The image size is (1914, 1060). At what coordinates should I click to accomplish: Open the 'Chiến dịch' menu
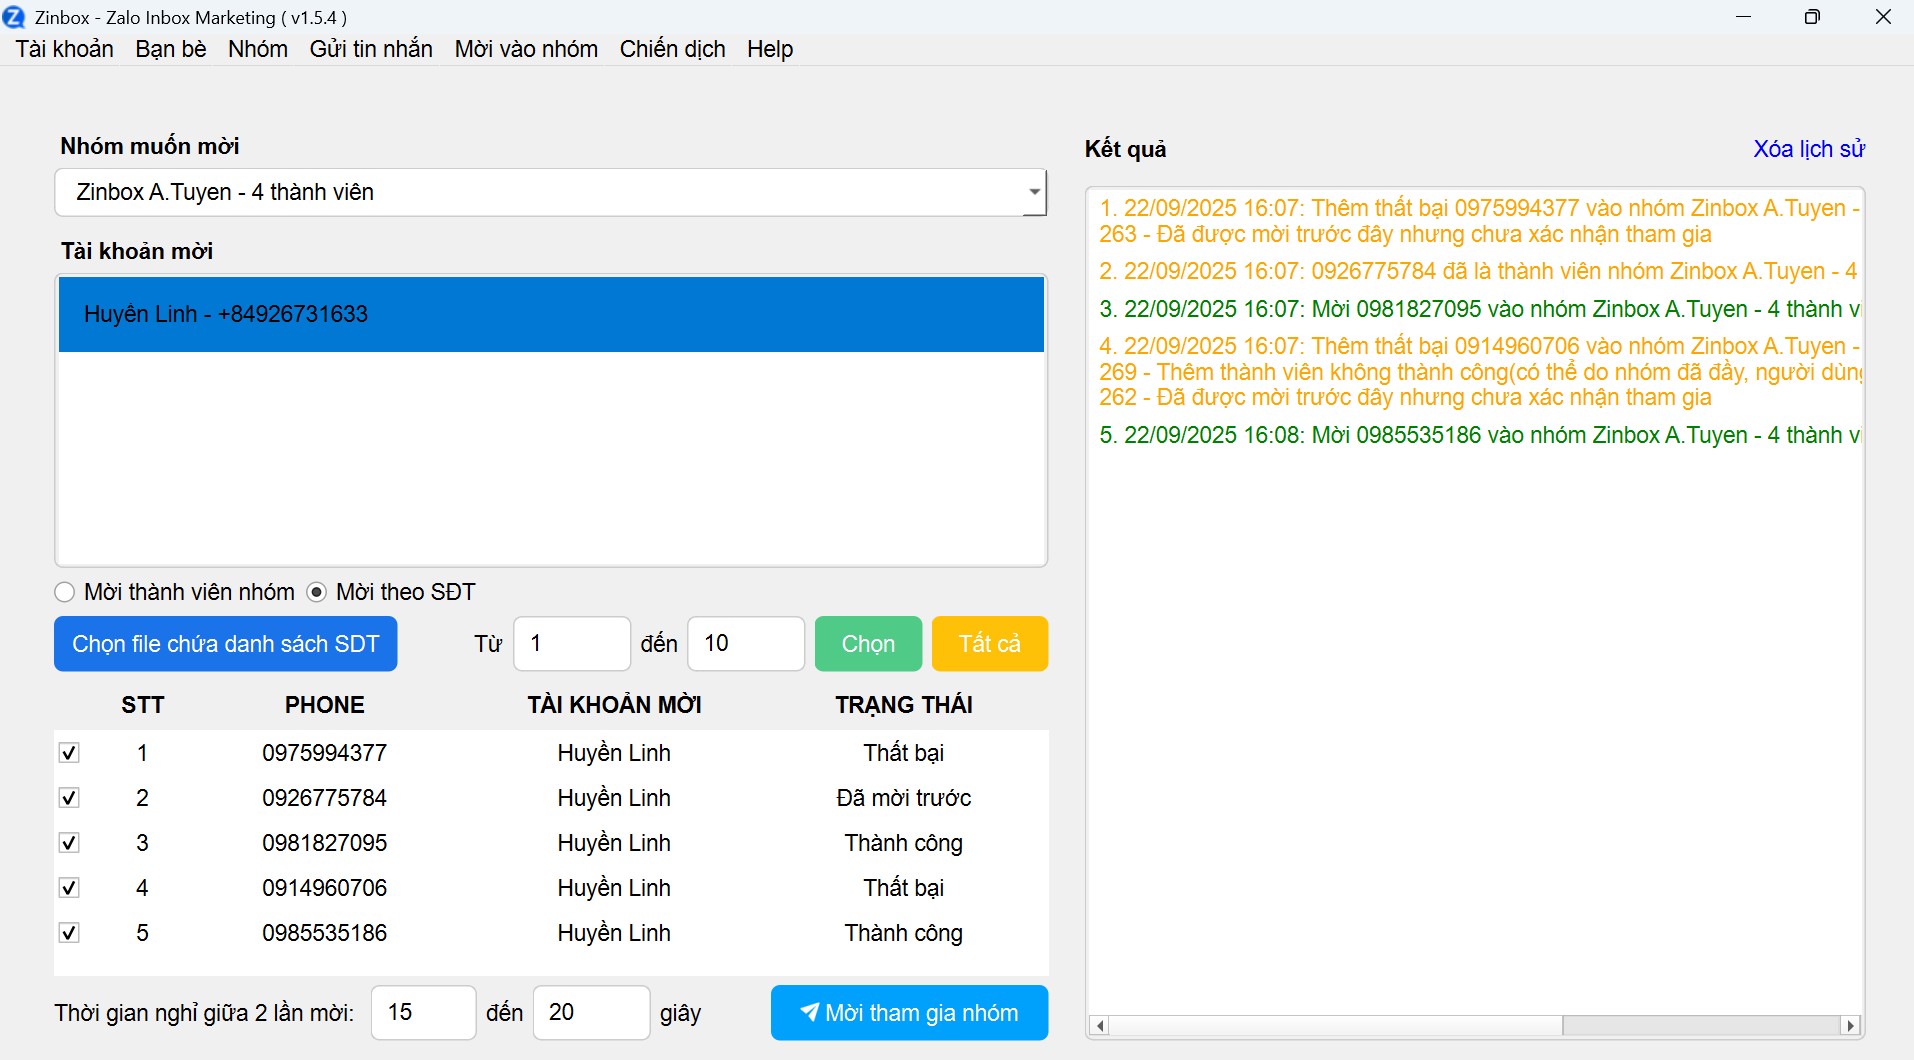click(x=672, y=49)
